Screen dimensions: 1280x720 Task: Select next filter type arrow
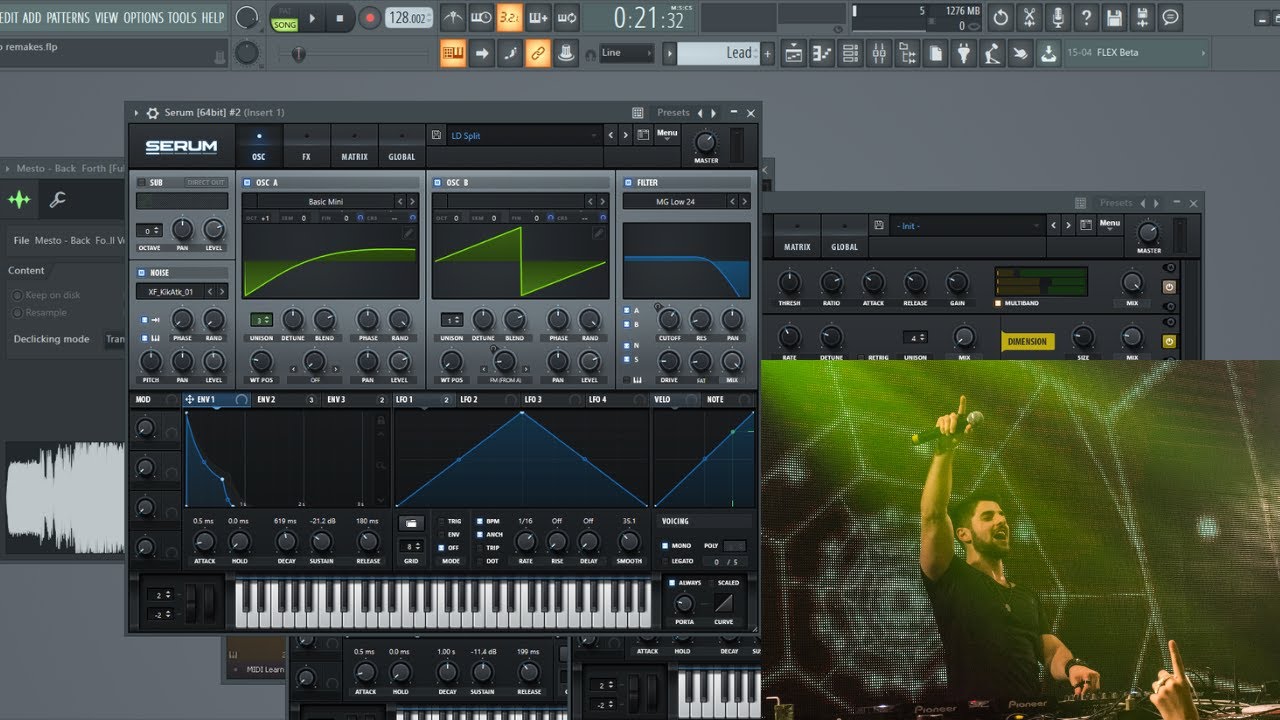click(x=743, y=202)
